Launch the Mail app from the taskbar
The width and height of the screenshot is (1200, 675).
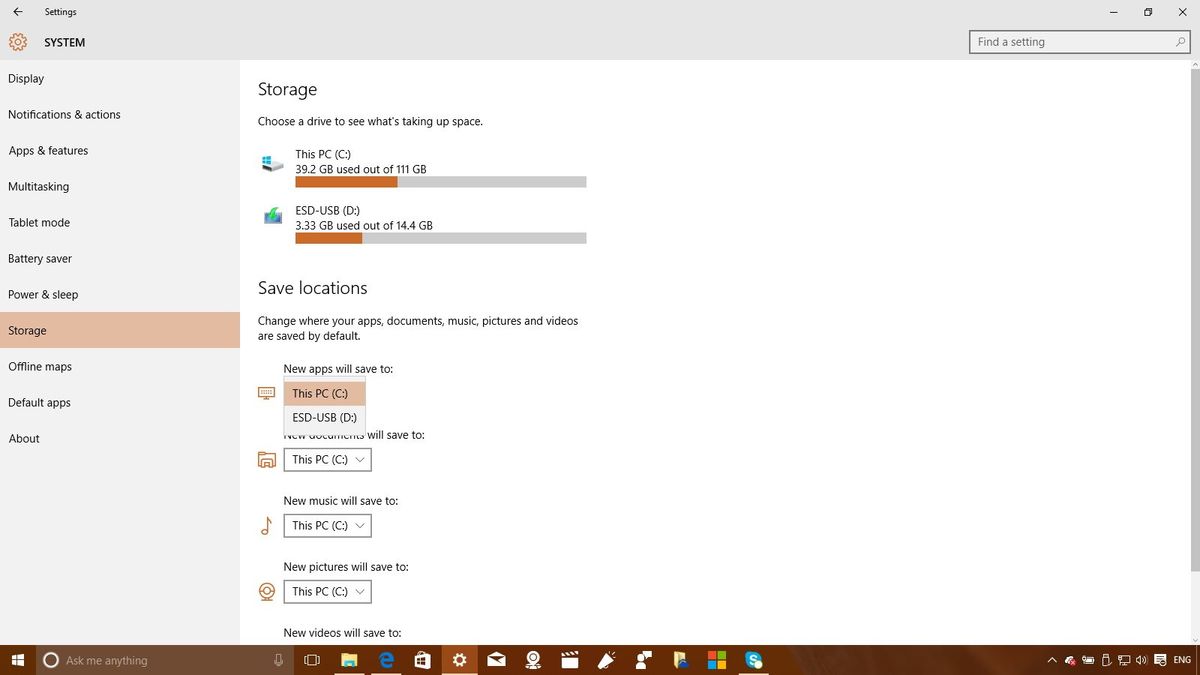(496, 660)
